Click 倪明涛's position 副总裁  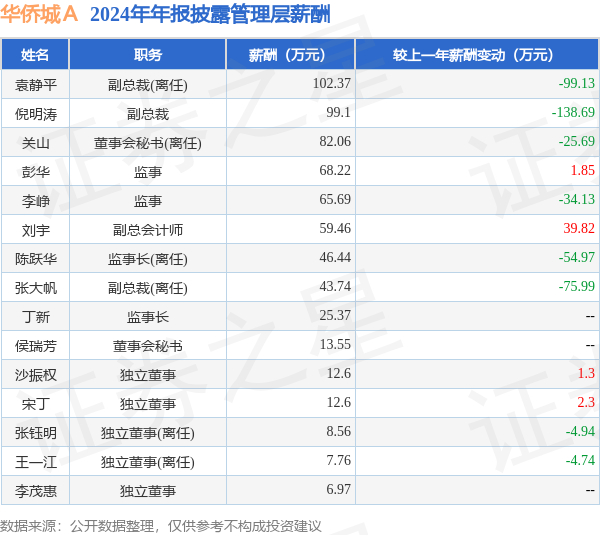(148, 114)
